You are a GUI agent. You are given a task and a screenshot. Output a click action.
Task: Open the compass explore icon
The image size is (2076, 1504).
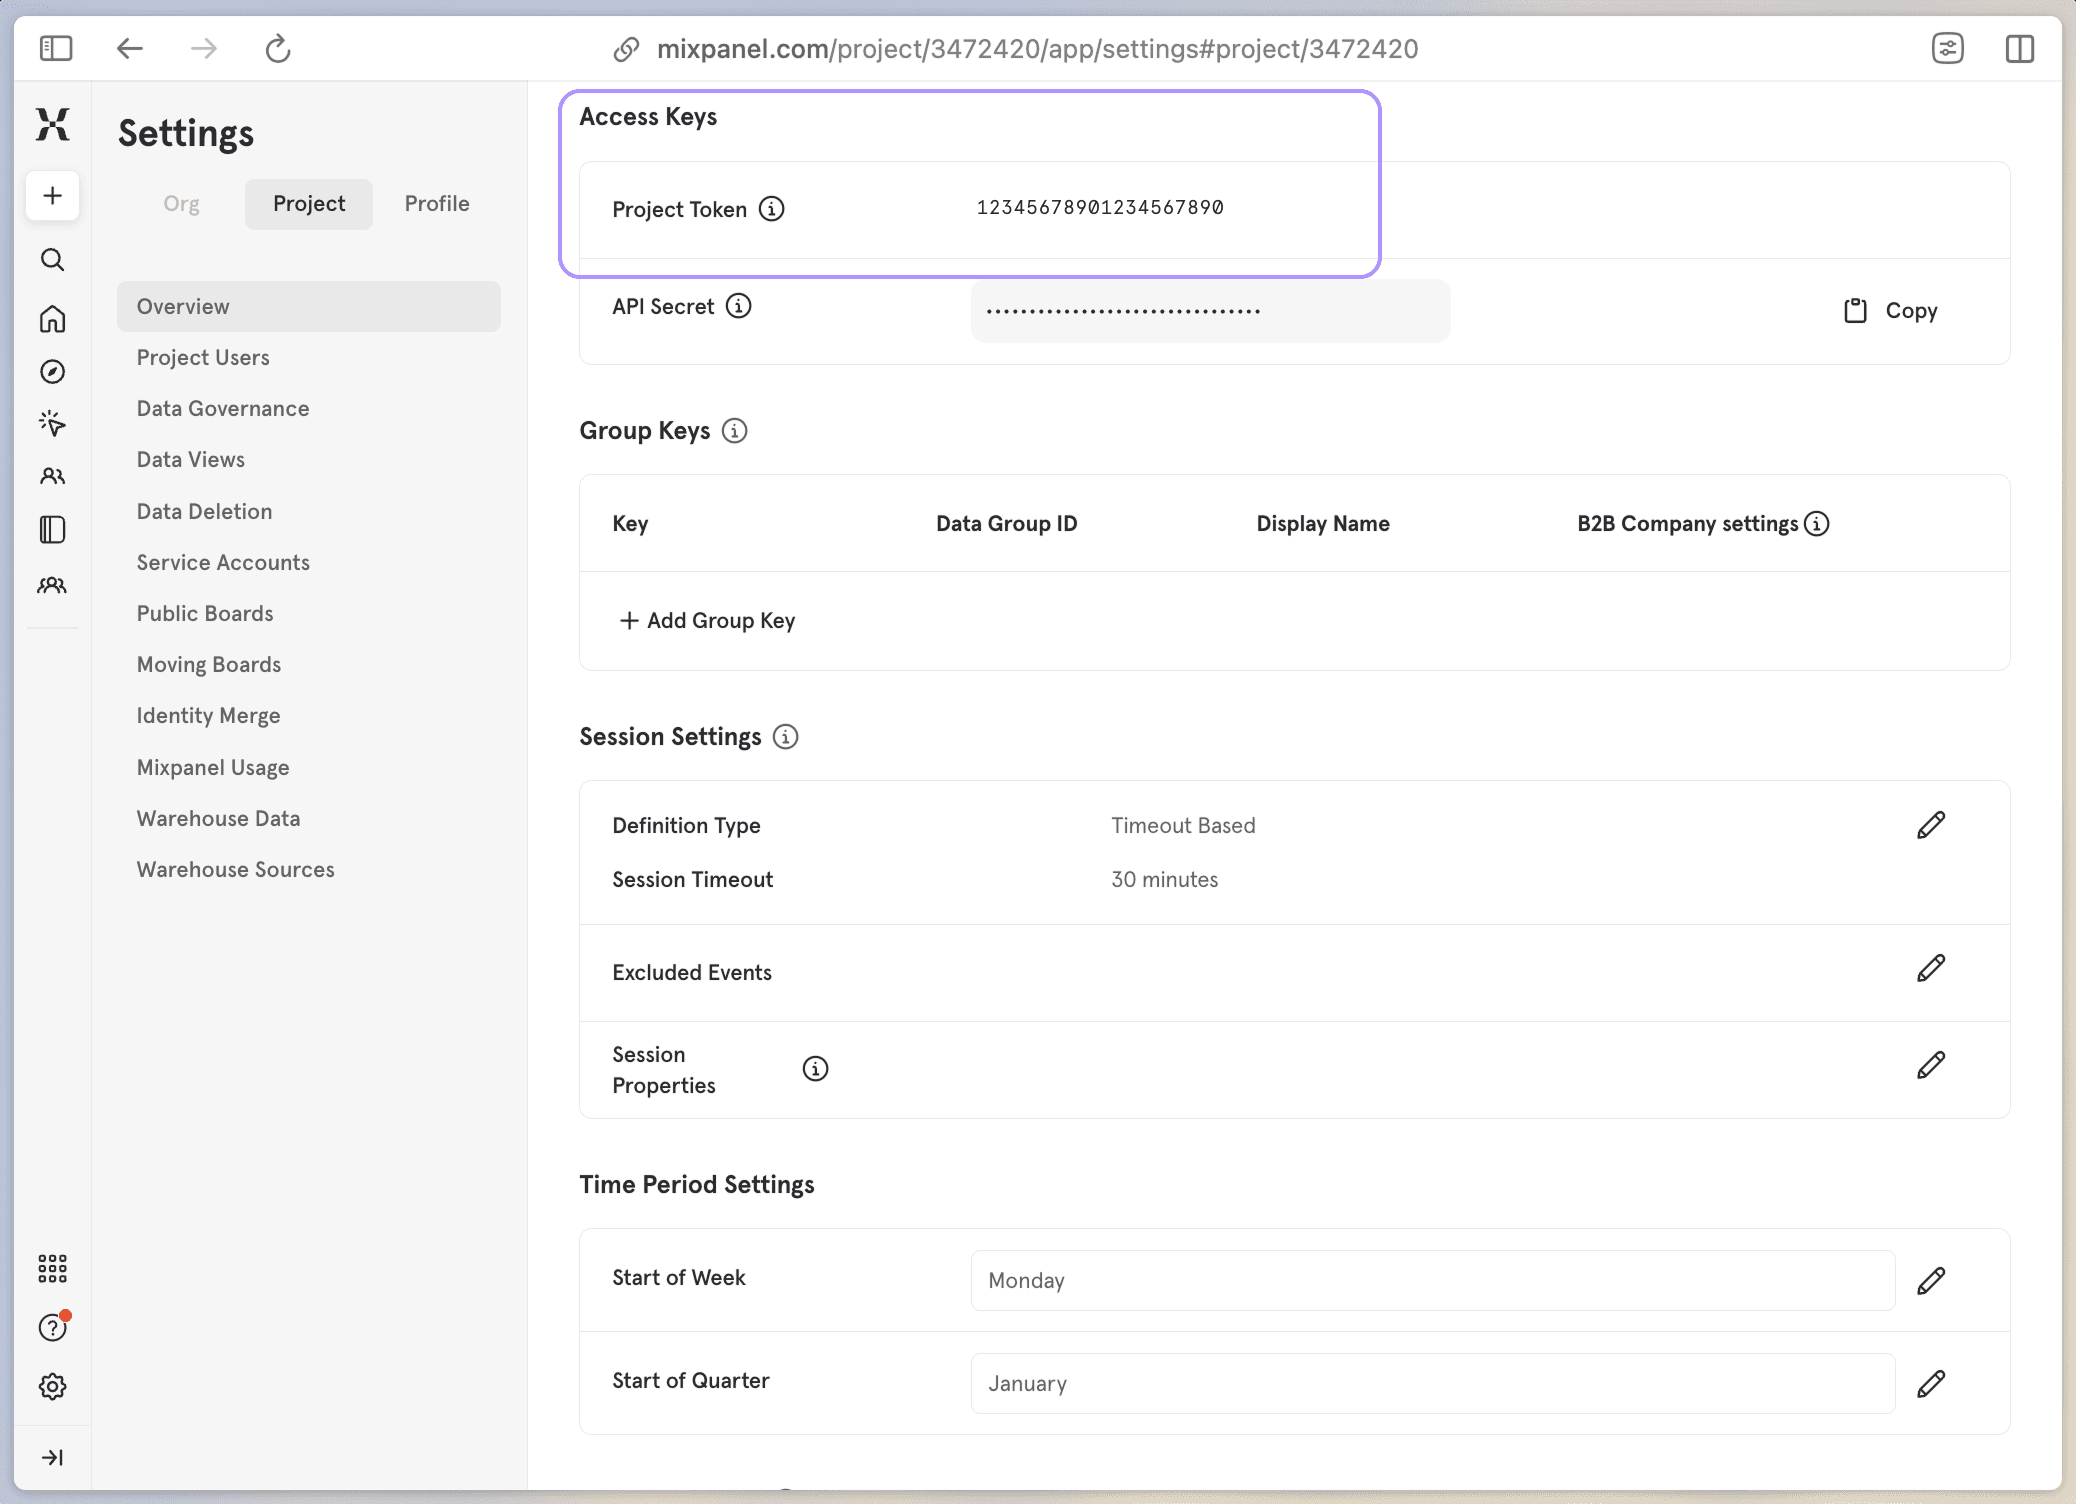[x=52, y=372]
